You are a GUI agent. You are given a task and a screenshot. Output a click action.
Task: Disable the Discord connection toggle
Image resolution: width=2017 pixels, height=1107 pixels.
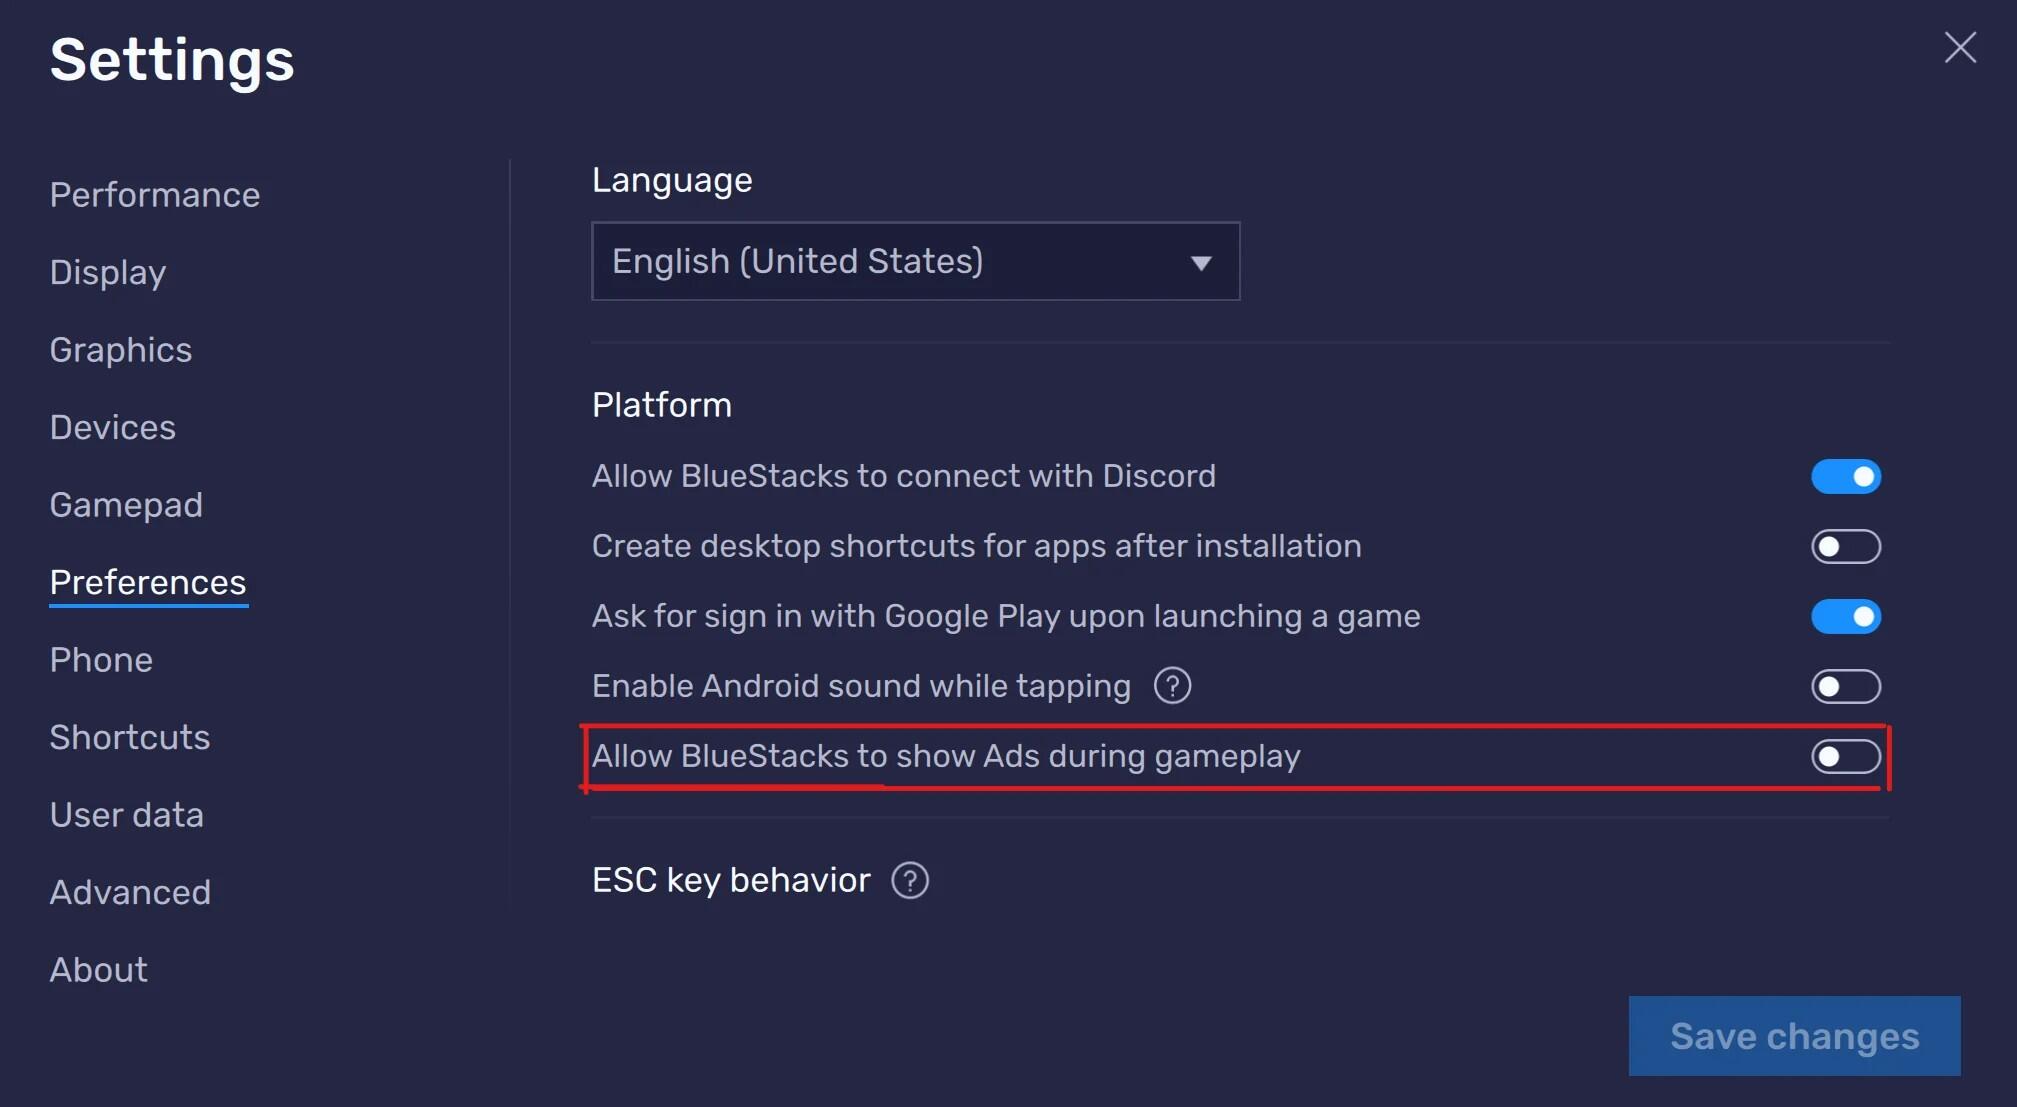tap(1845, 477)
